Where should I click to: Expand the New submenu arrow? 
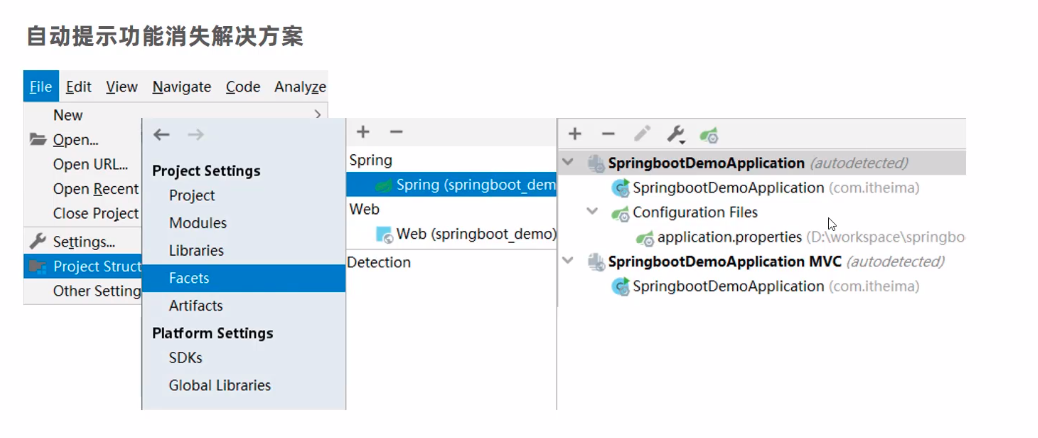(x=318, y=115)
